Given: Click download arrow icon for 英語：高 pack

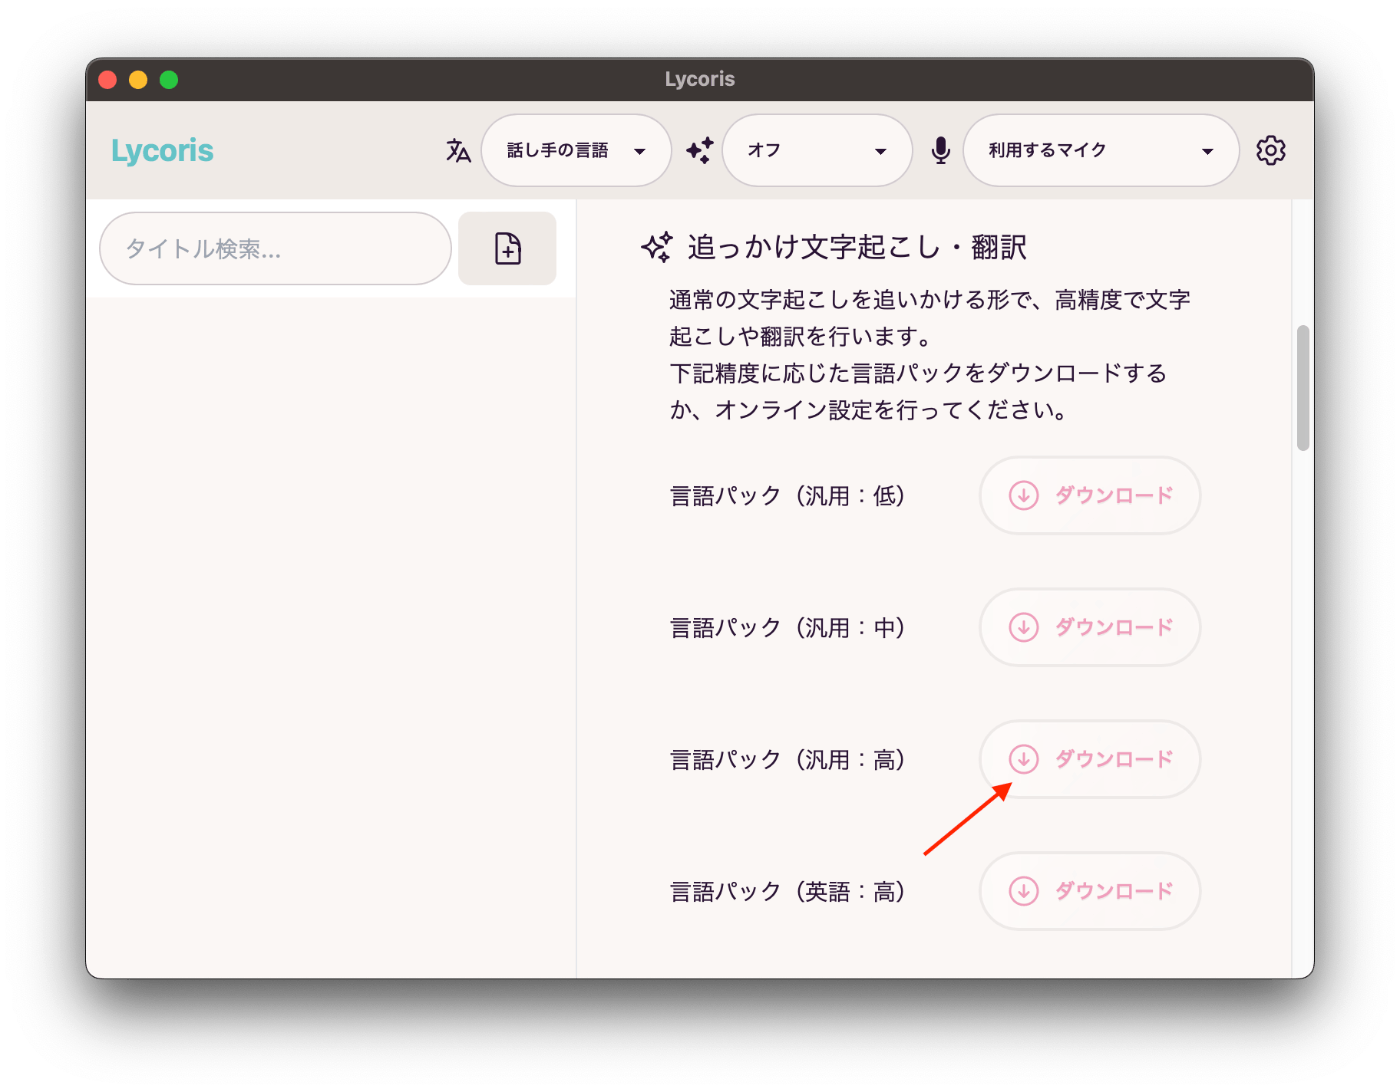Looking at the screenshot, I should (1023, 891).
